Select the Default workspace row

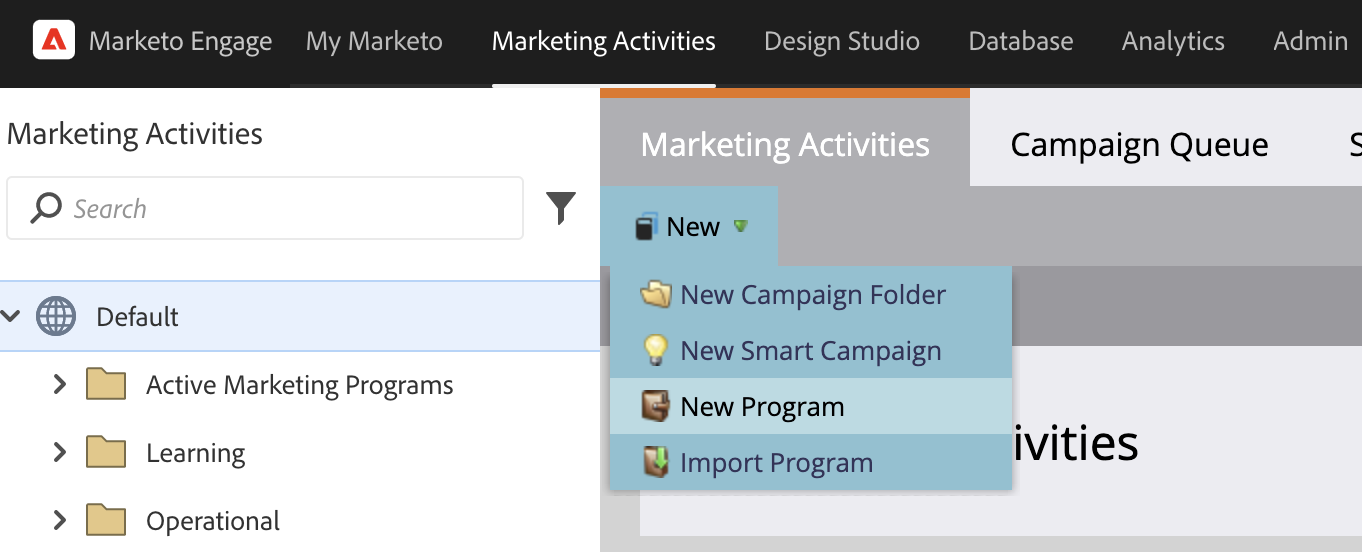(300, 316)
